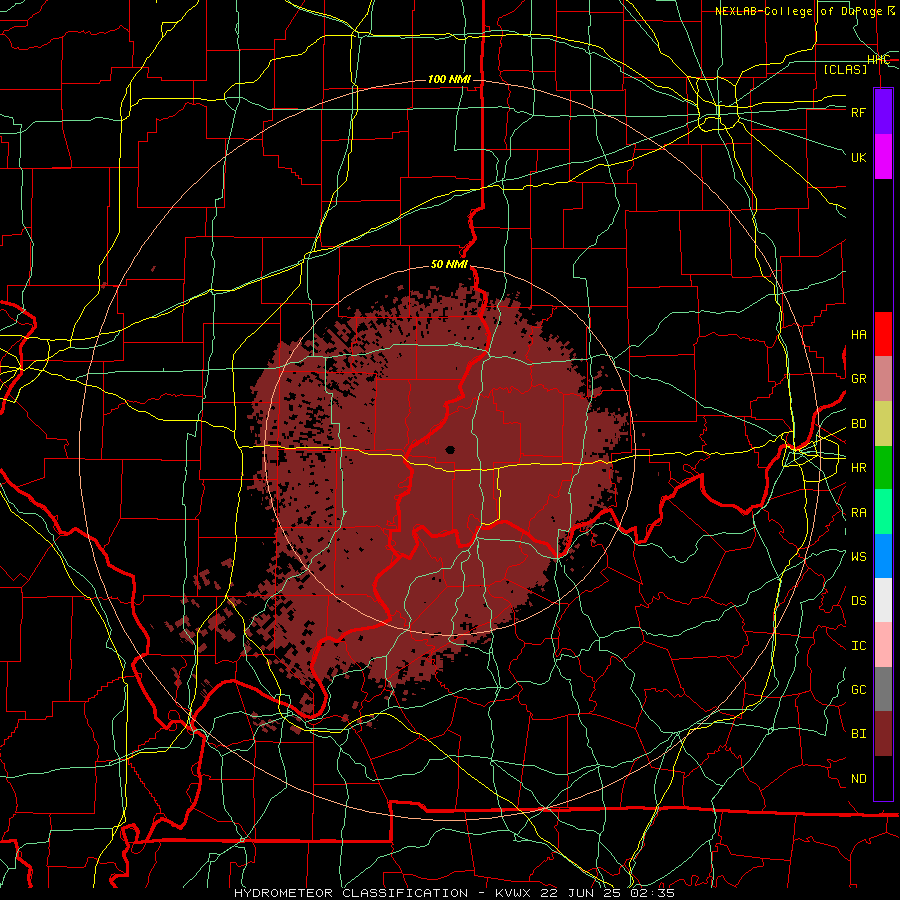Click the red HA legend color swatch

pyautogui.click(x=883, y=334)
